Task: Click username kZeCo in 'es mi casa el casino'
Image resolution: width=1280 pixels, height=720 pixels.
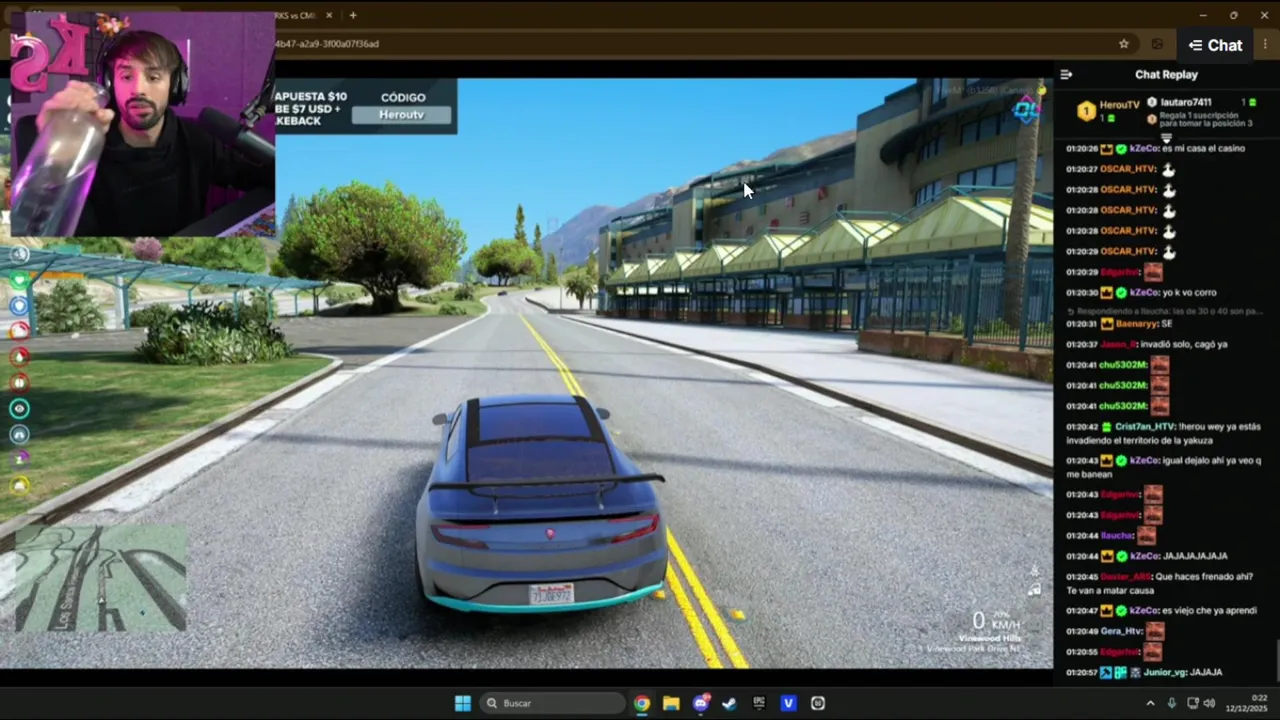Action: pos(1144,148)
